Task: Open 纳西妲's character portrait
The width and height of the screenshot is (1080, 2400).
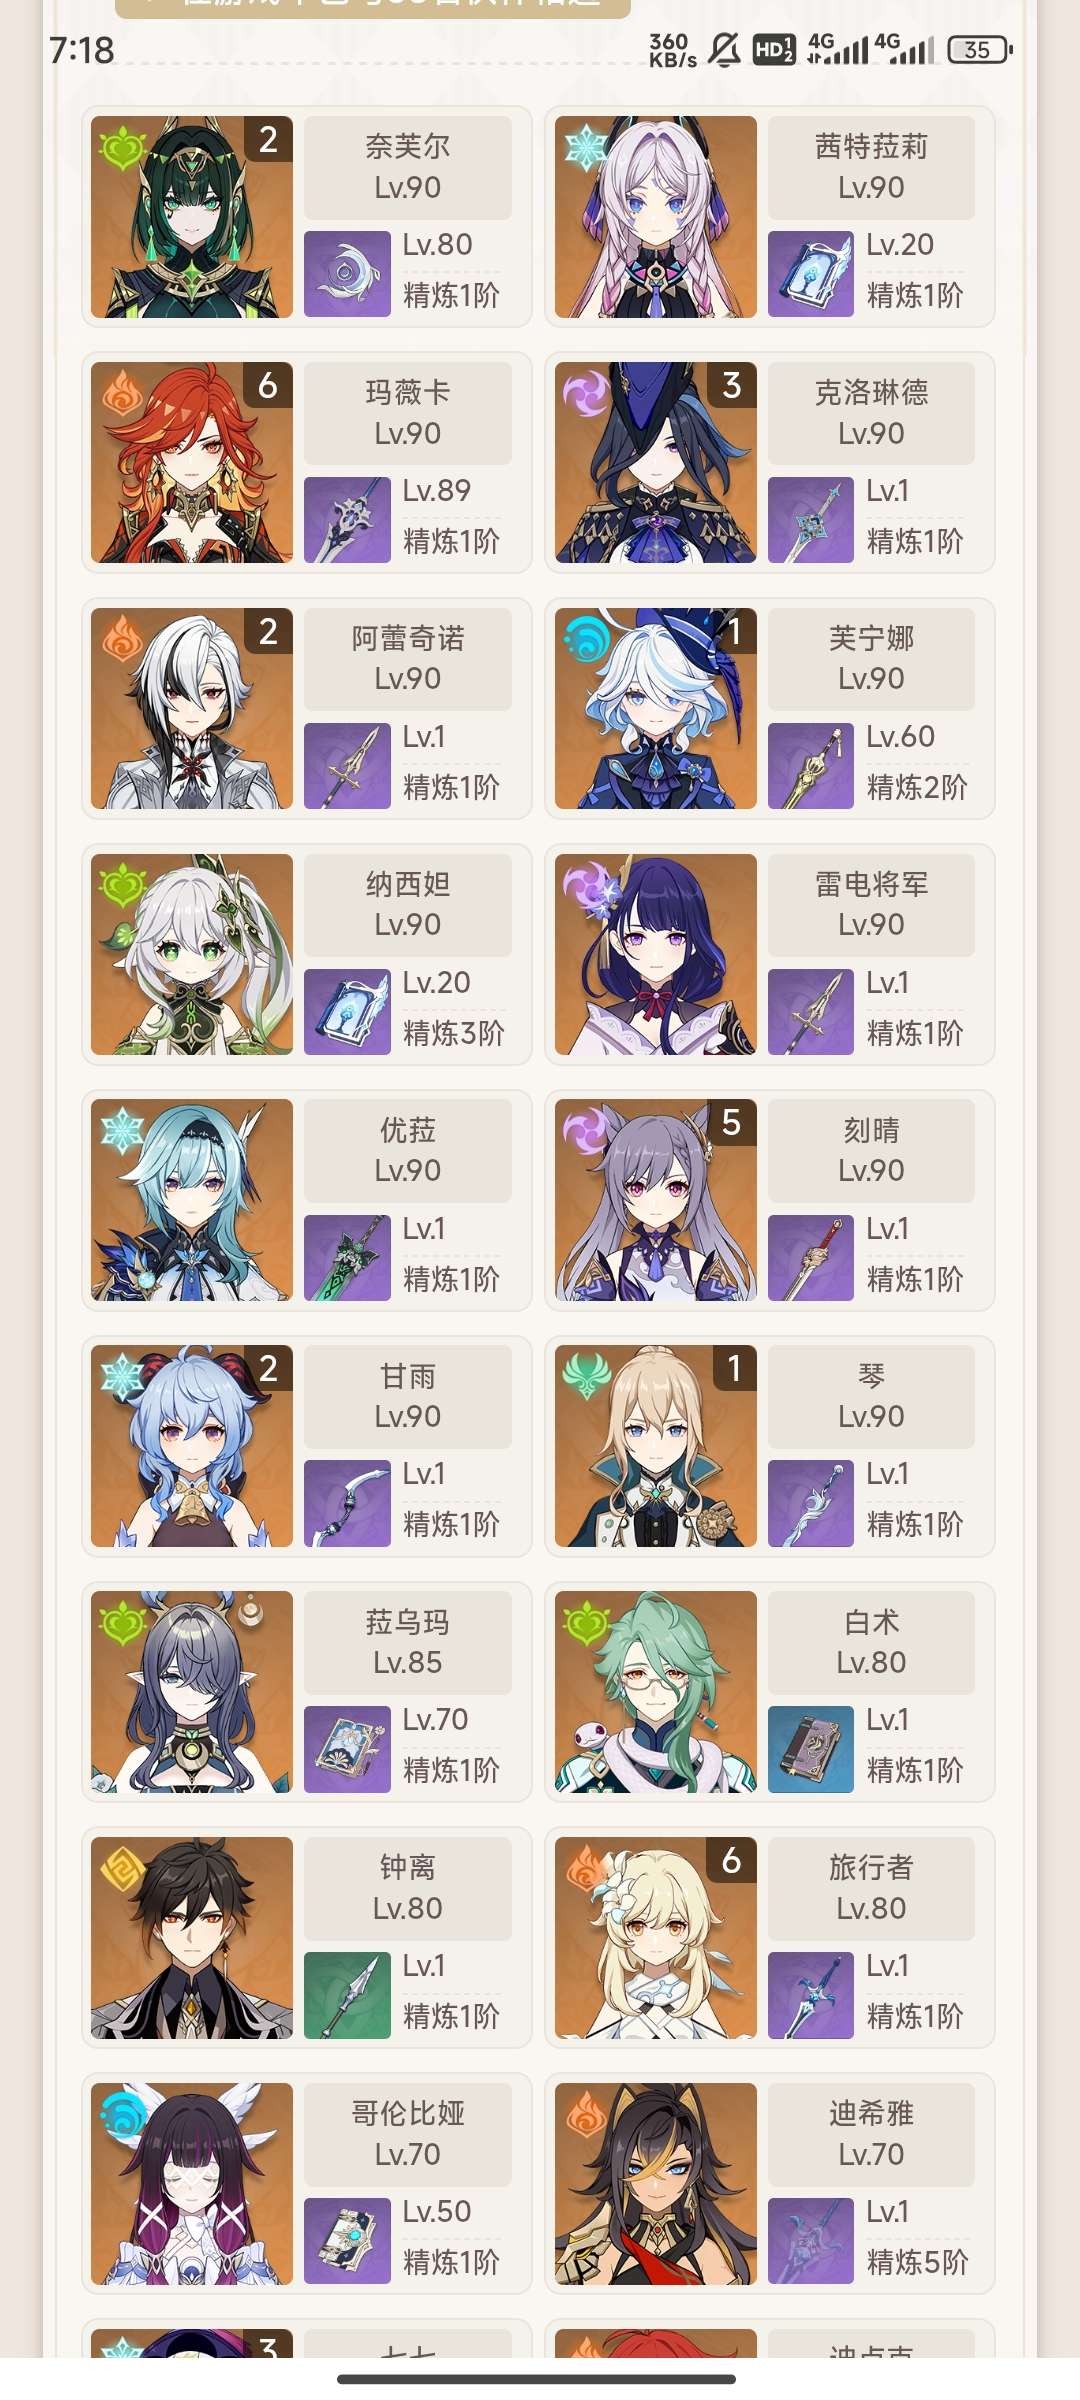Action: point(192,954)
